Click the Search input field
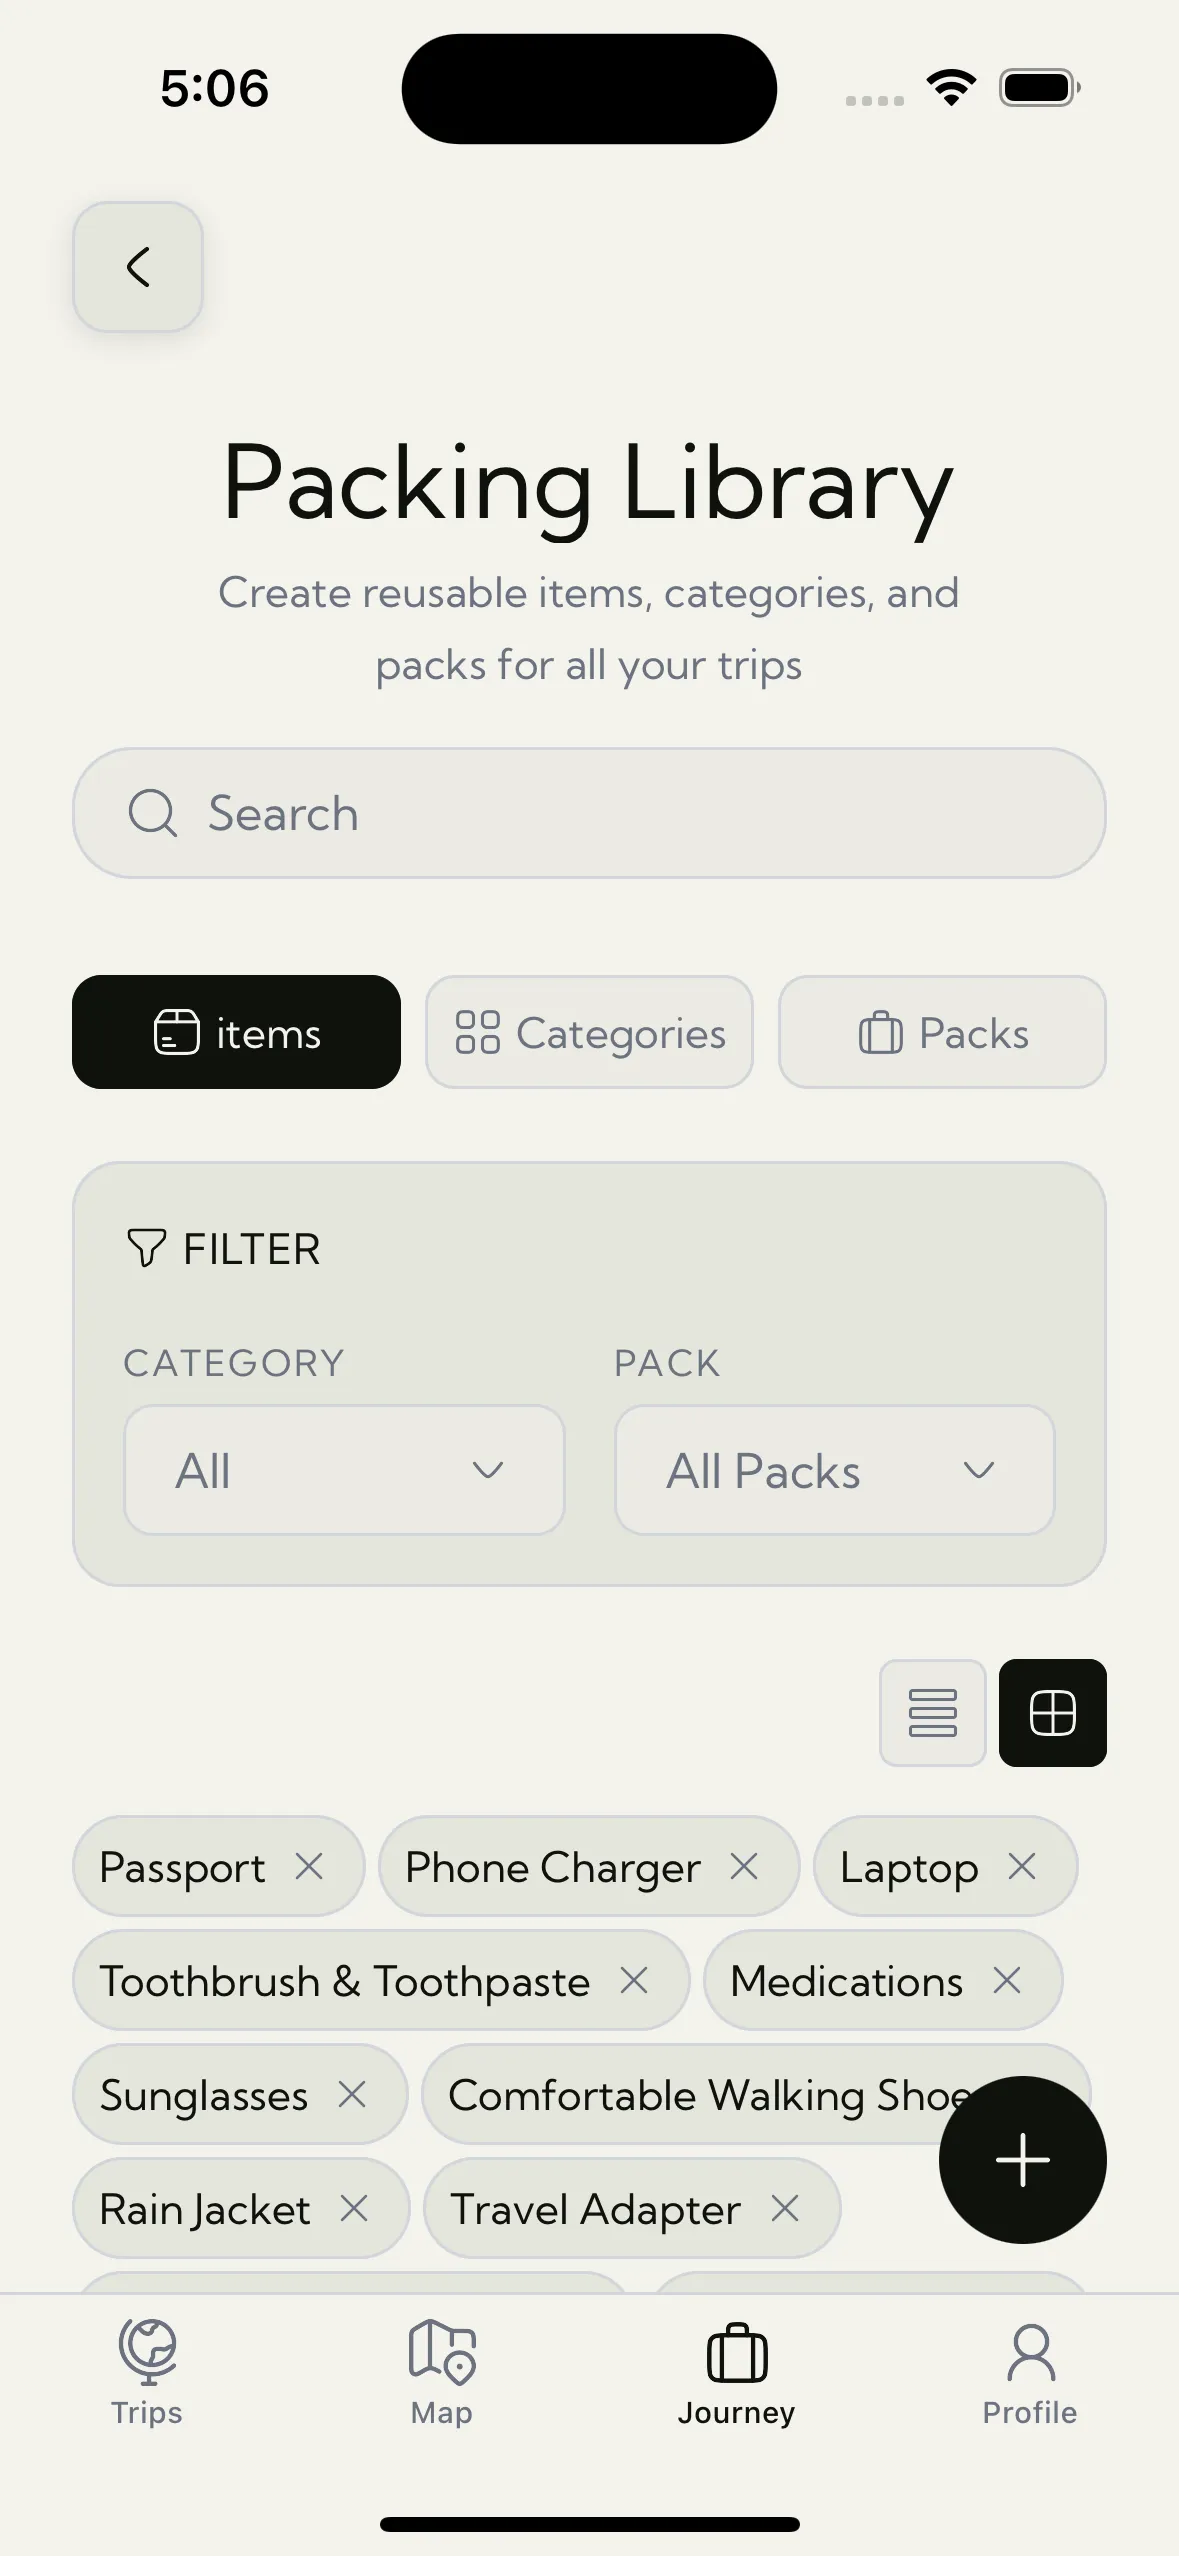1179x2556 pixels. 589,813
